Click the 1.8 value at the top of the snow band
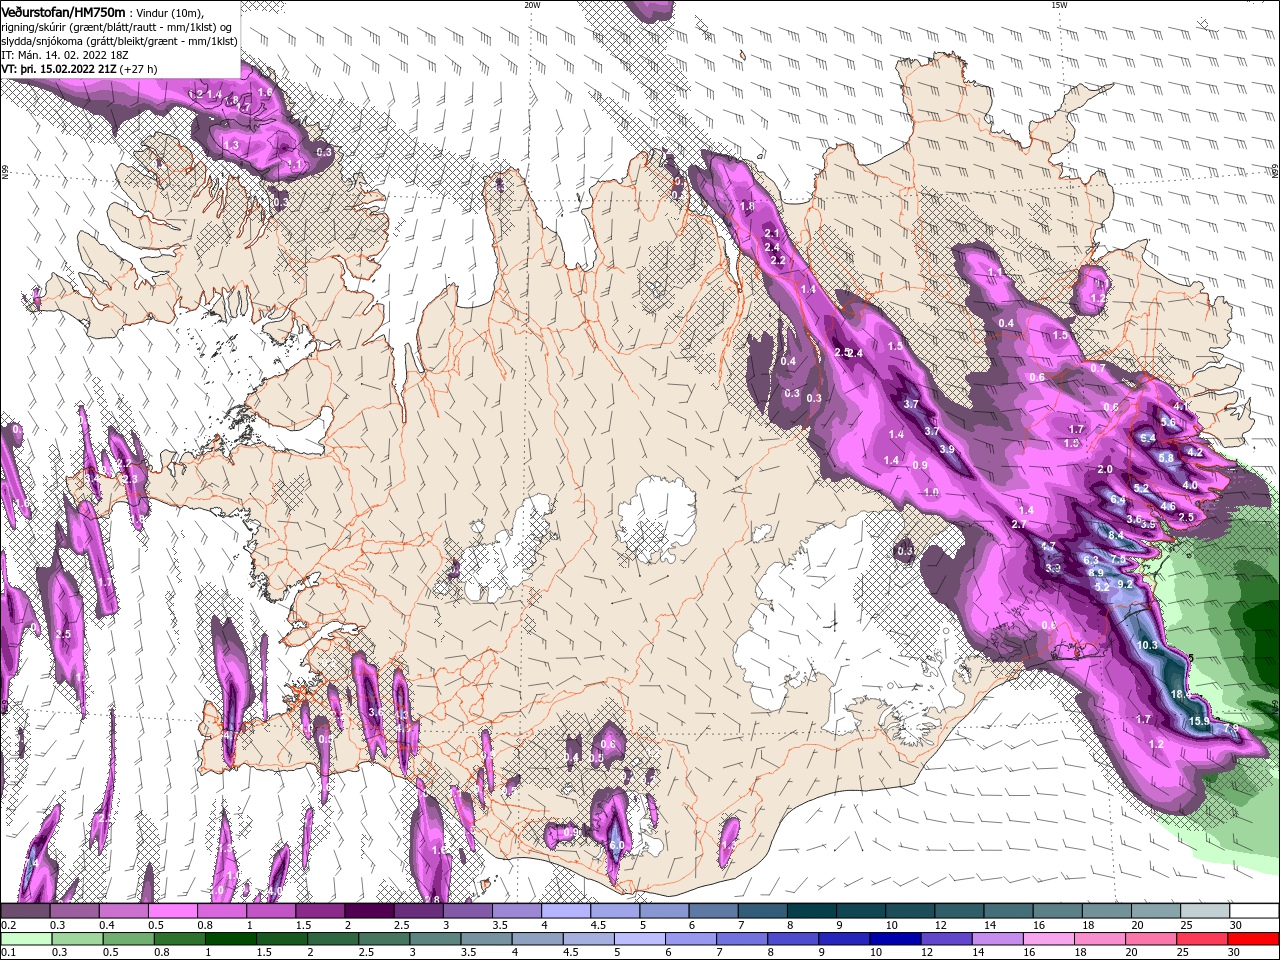This screenshot has height=960, width=1280. click(746, 206)
